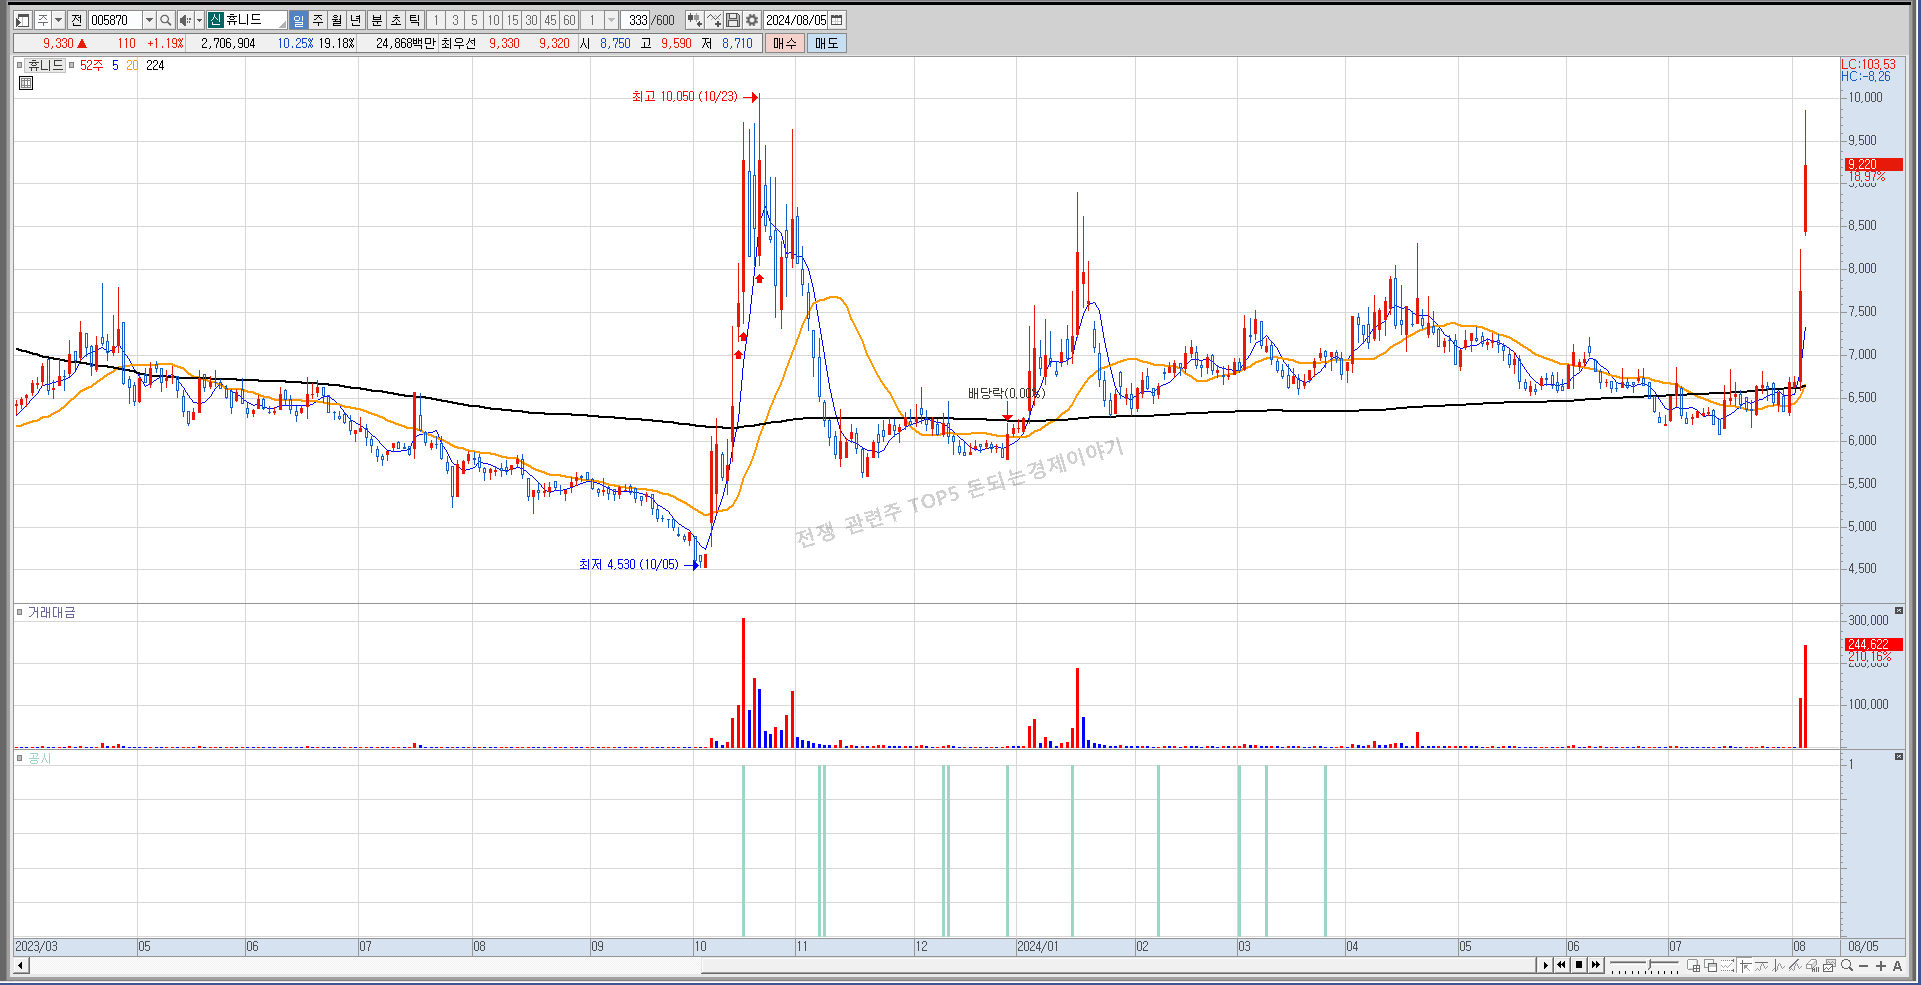Toggle the 전 button next to stock code
Screen dimensions: 1921x985
[77, 20]
